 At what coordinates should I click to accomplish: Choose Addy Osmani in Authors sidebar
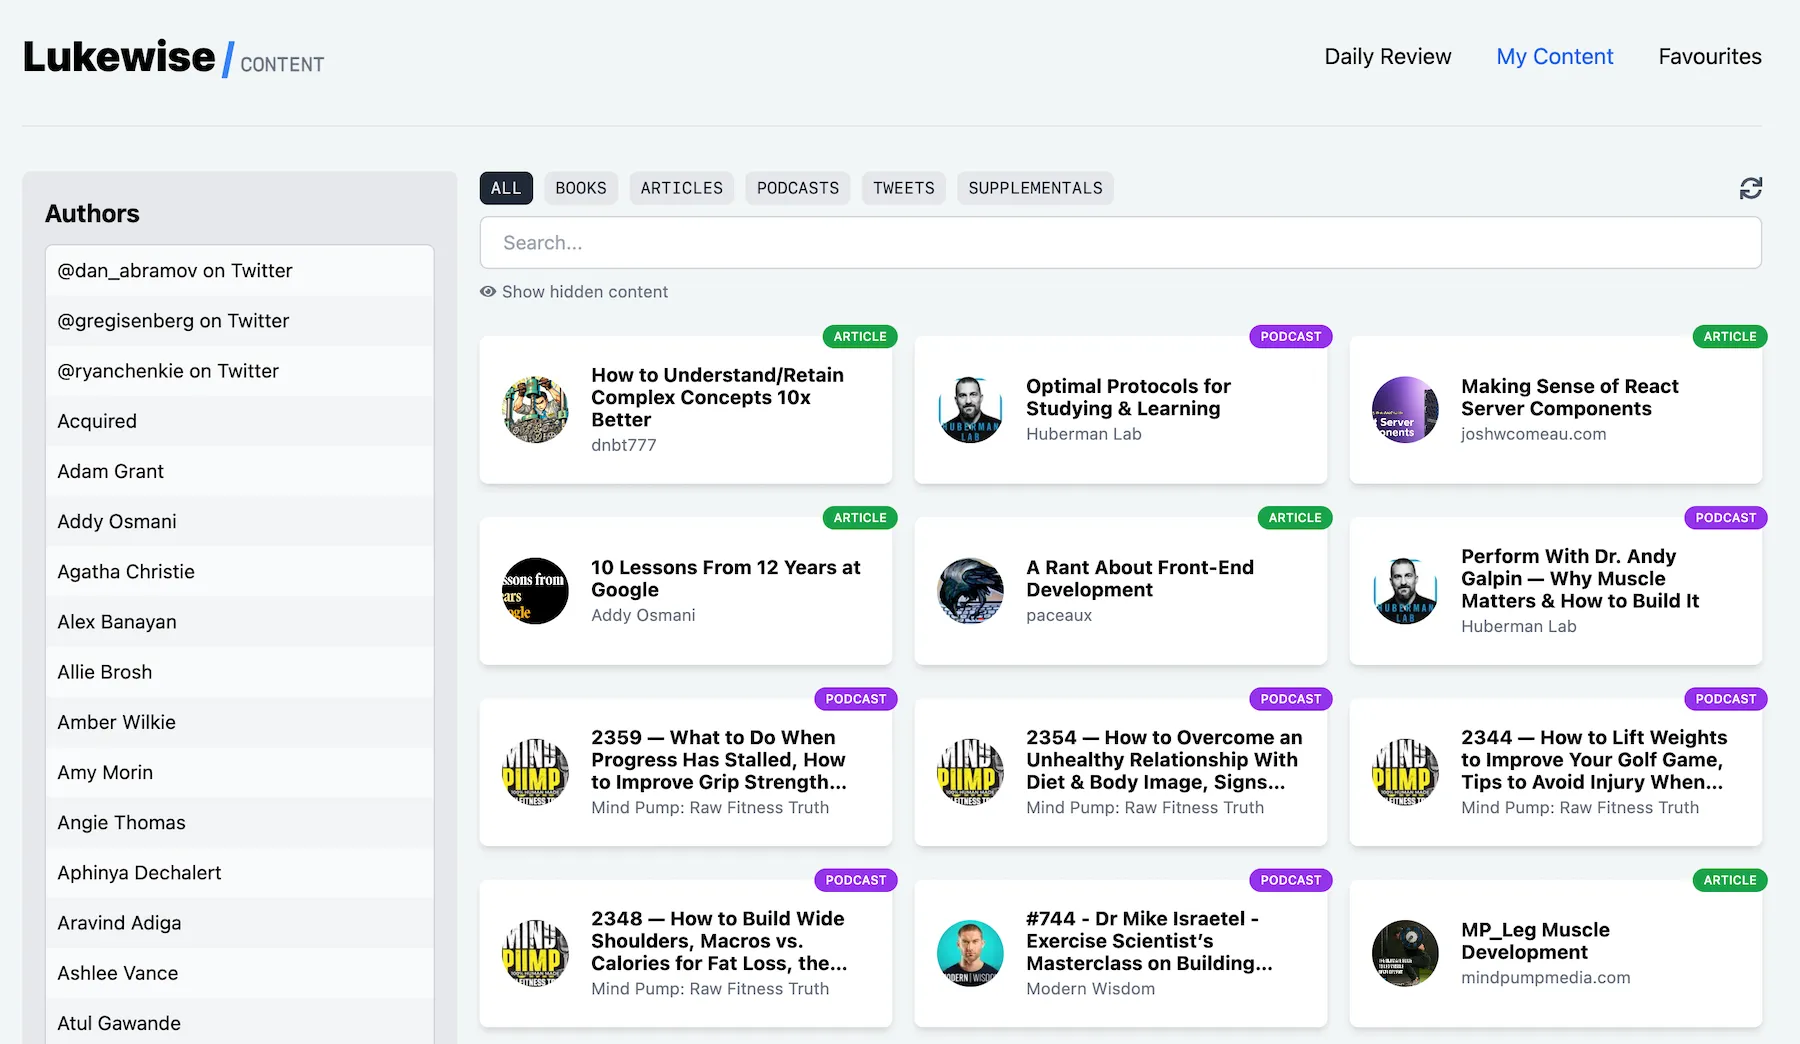239,521
